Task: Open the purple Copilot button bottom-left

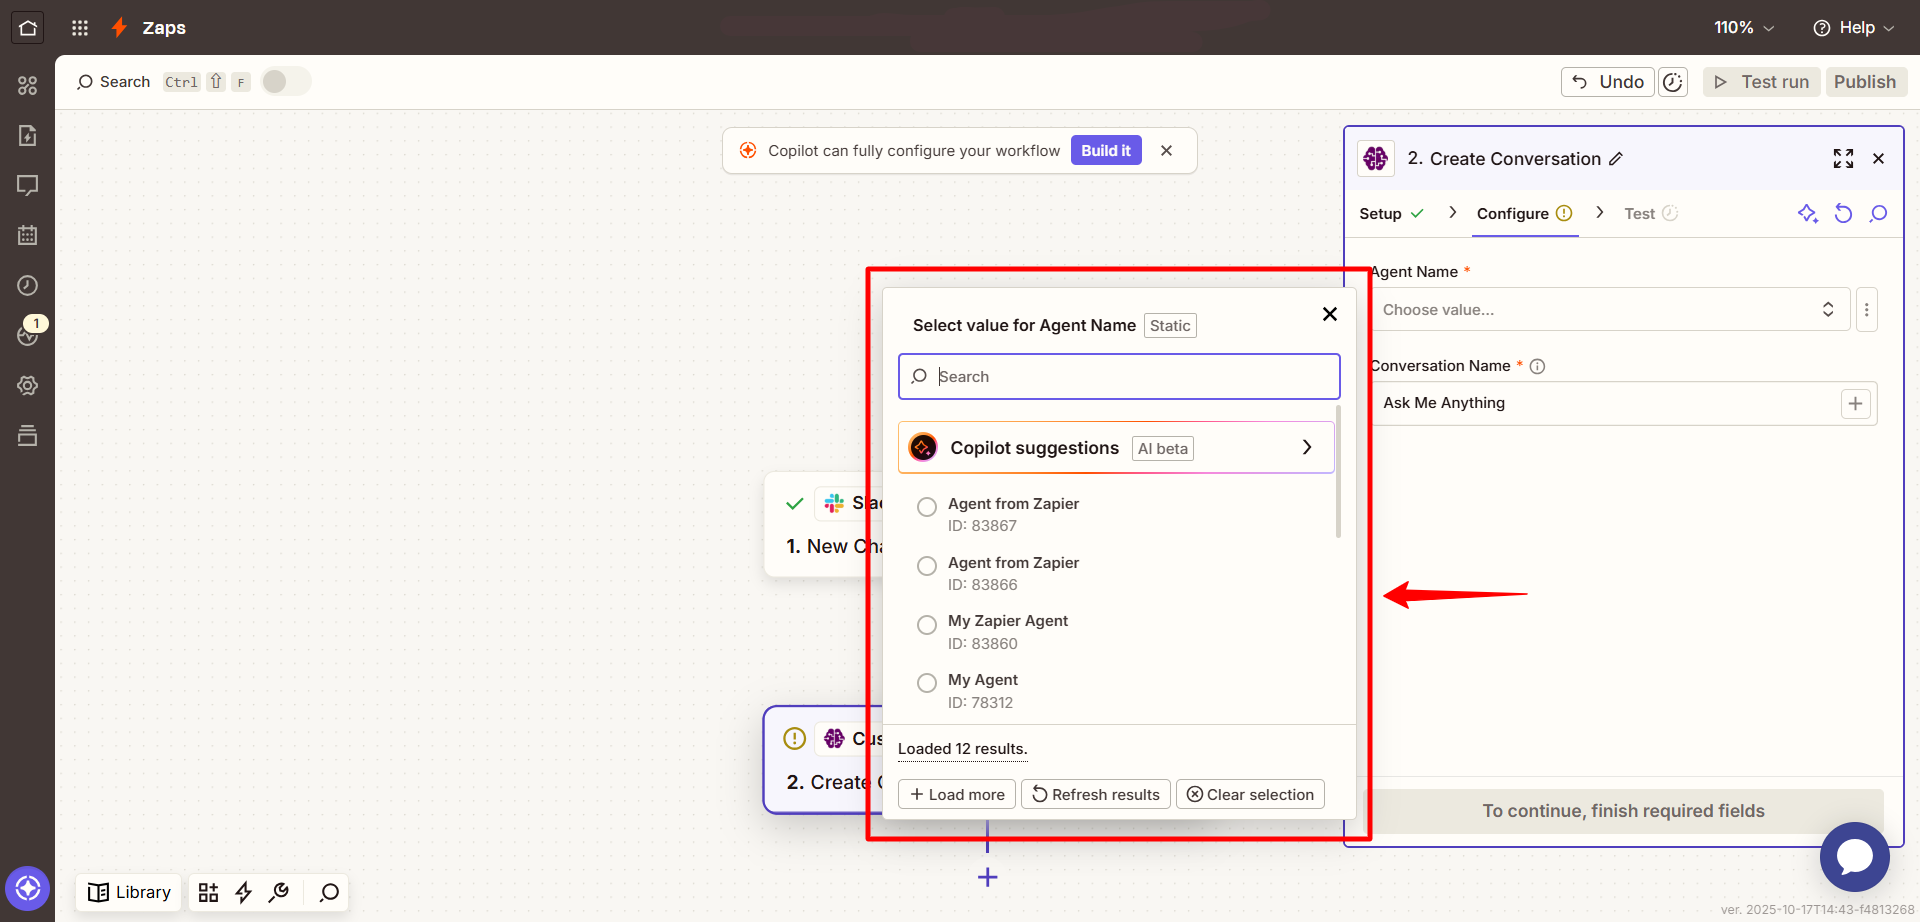Action: [x=27, y=888]
